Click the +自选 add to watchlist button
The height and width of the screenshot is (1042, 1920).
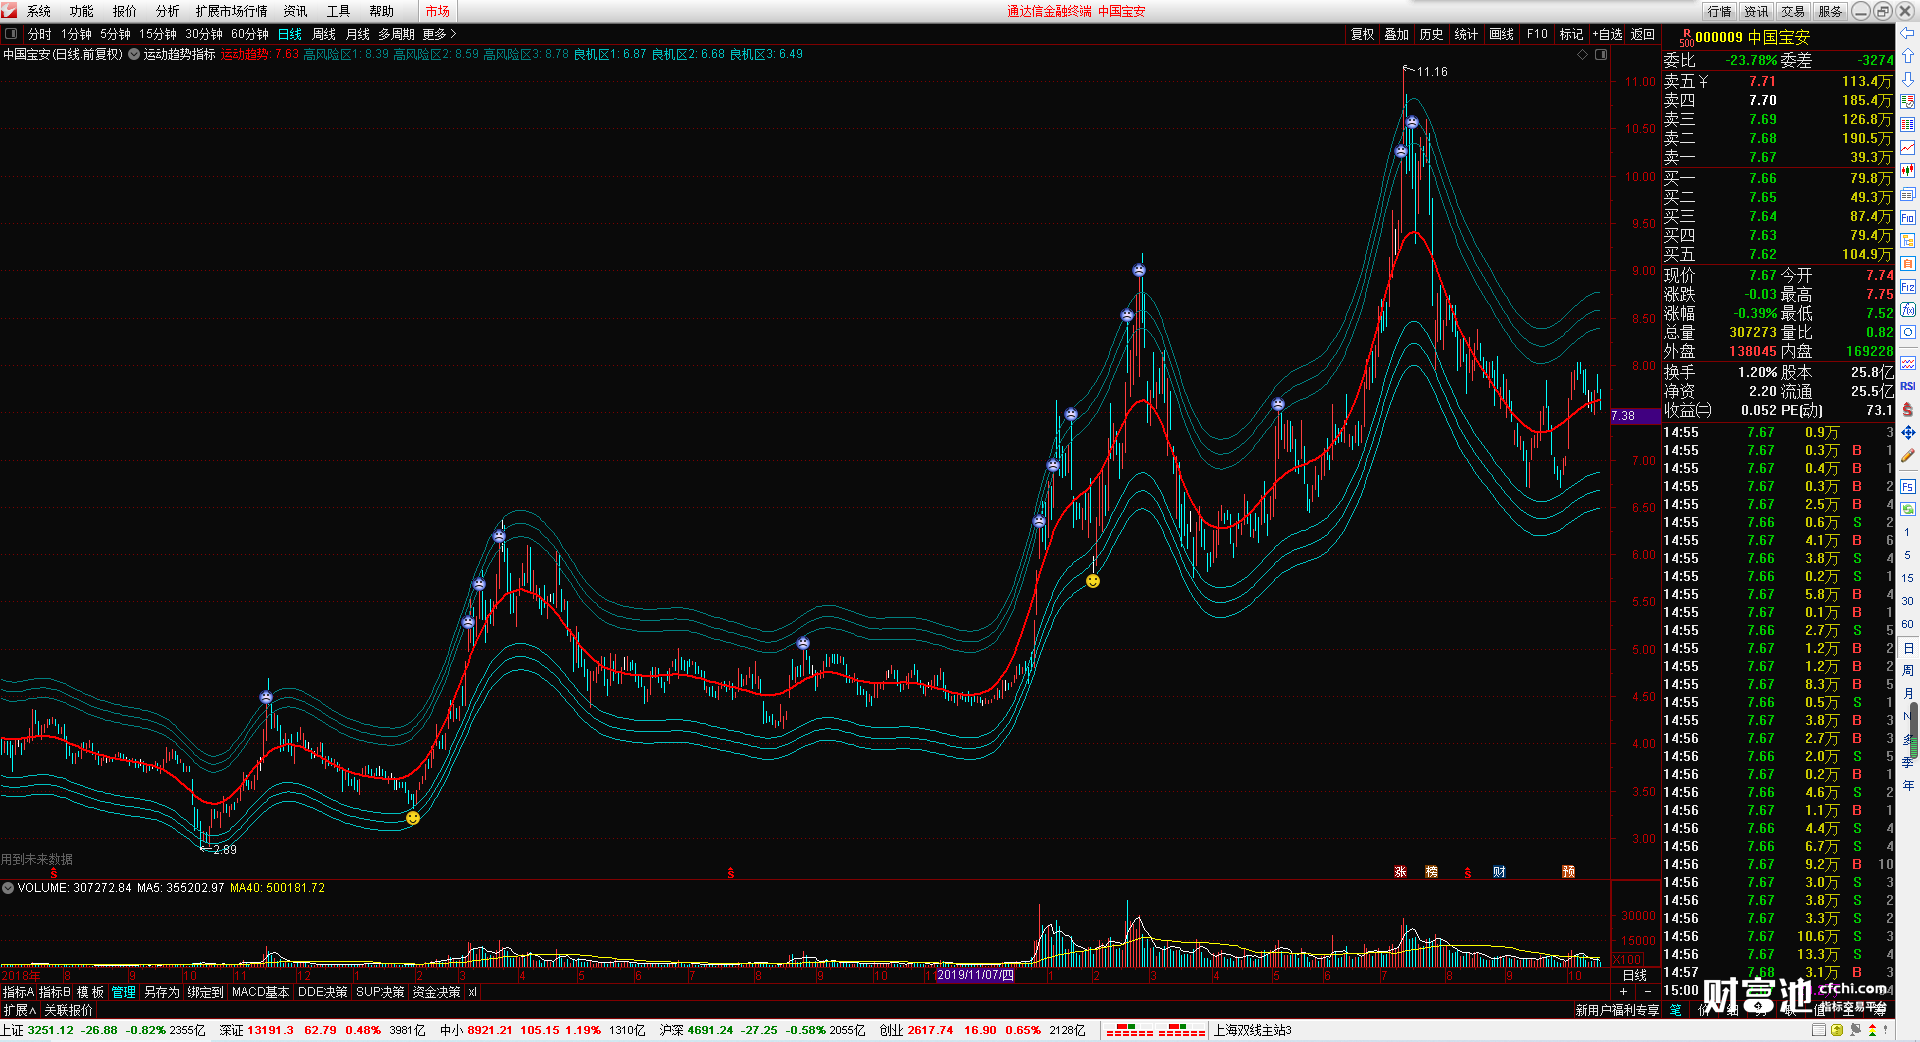pos(1607,34)
